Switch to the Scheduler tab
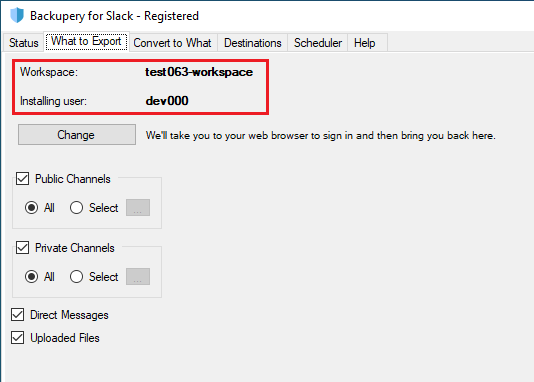The width and height of the screenshot is (534, 382). point(318,43)
